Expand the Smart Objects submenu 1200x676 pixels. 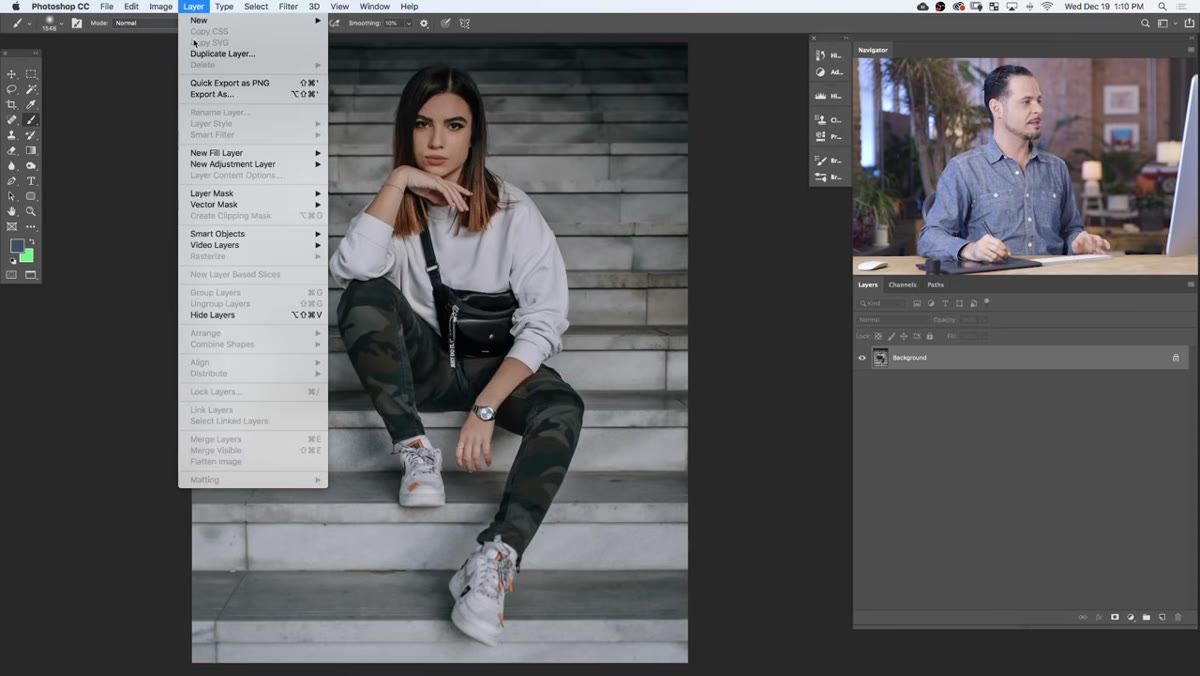pos(253,234)
